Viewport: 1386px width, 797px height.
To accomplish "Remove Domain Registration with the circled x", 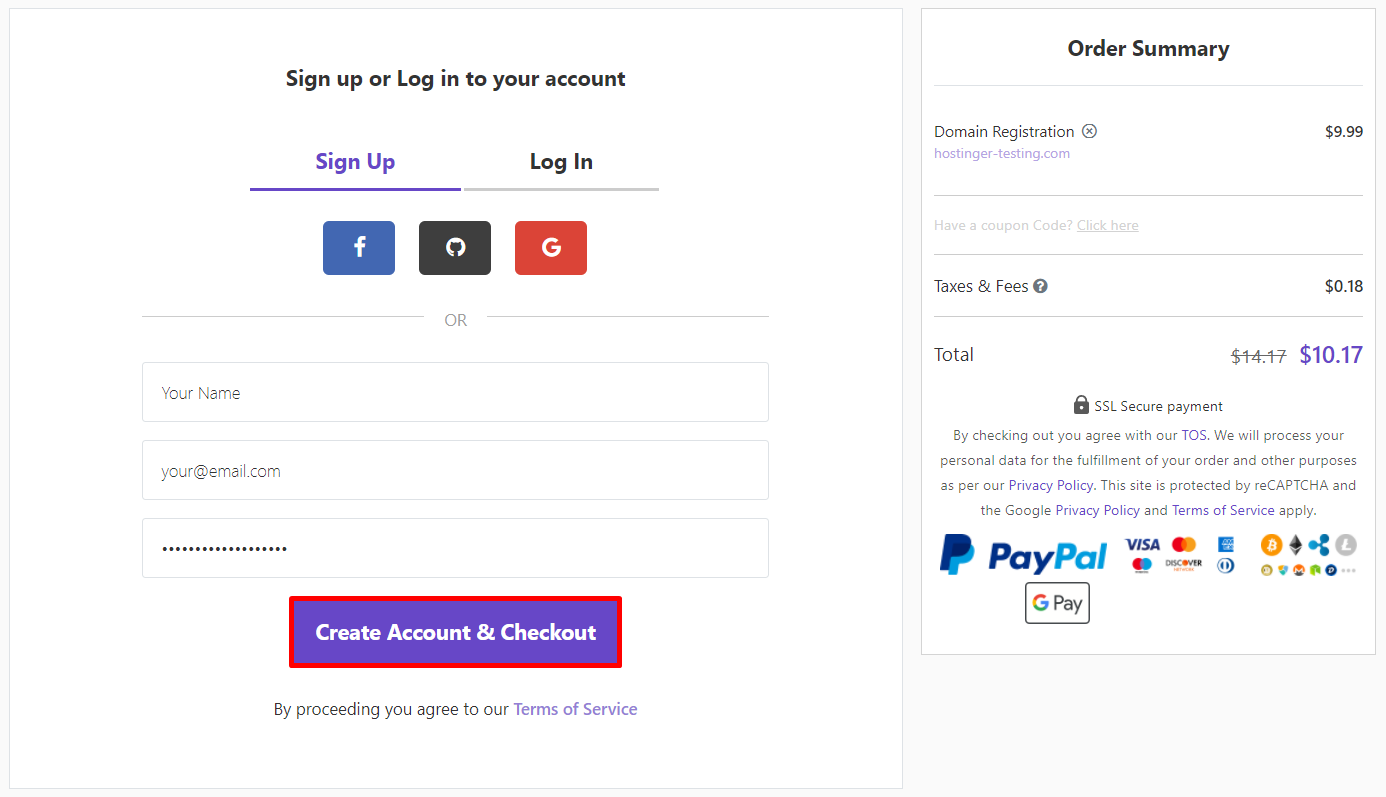I will tap(1090, 131).
